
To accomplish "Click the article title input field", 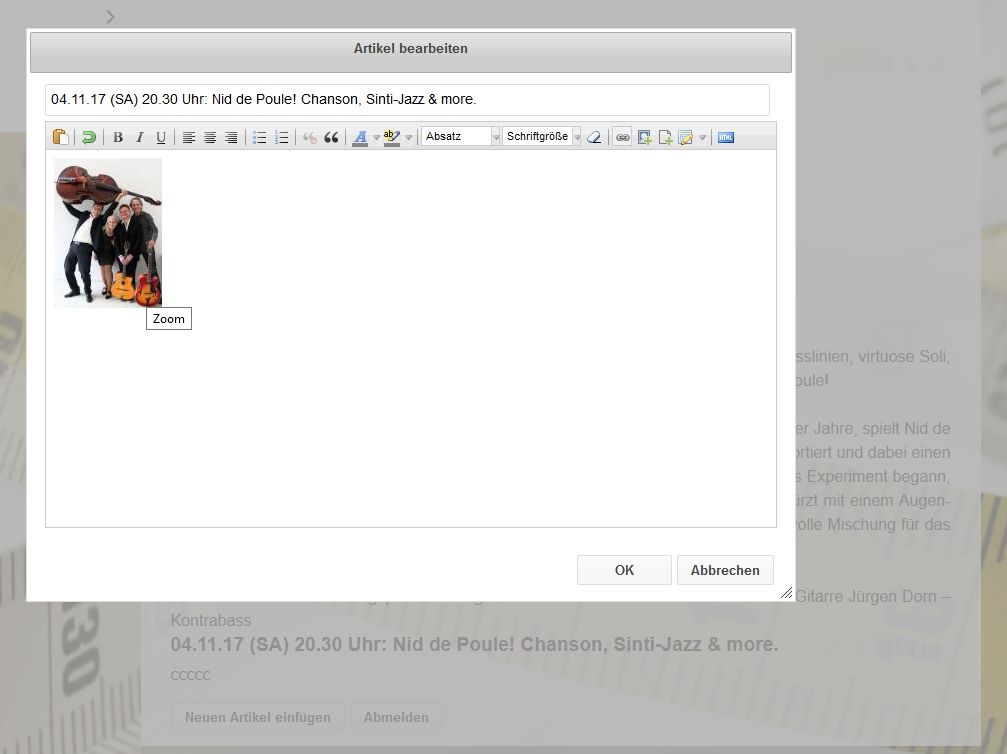I will click(407, 100).
